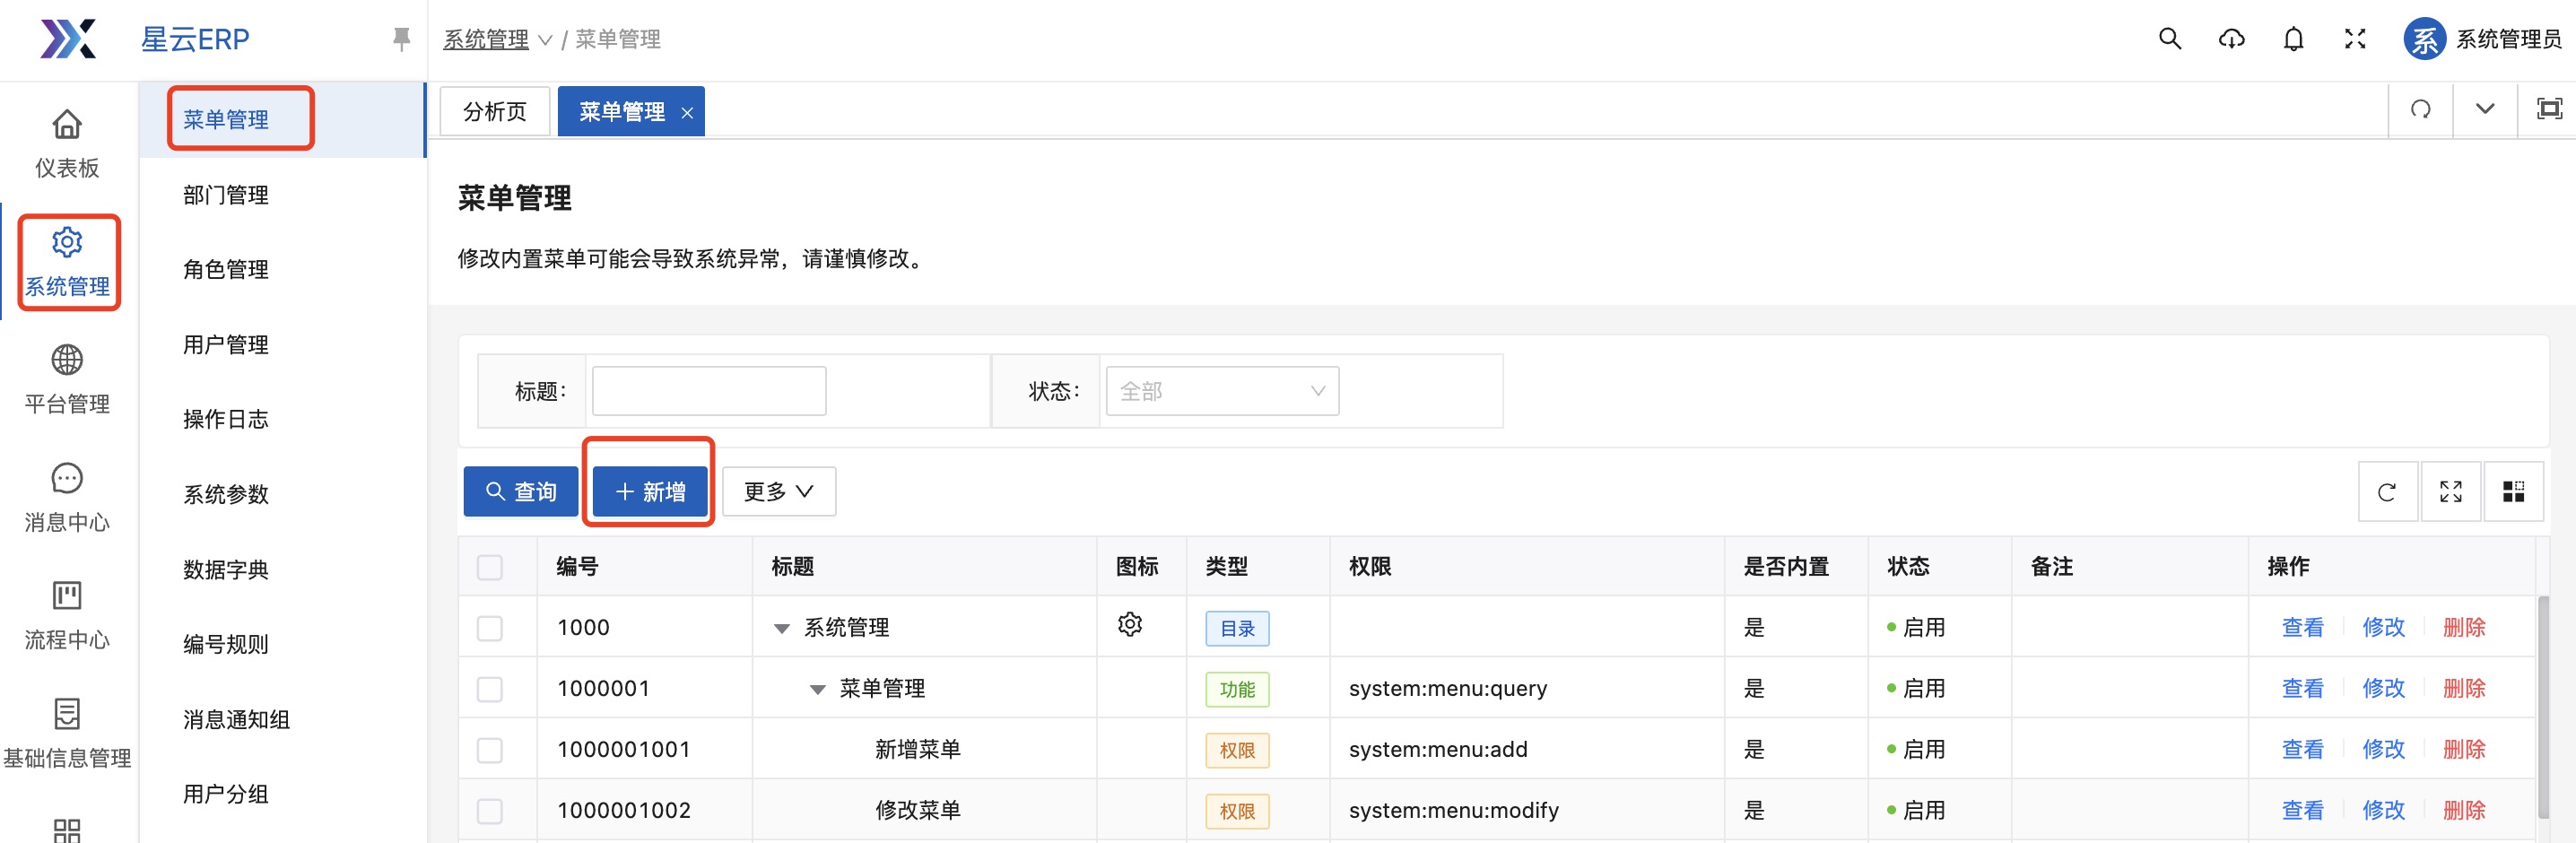Open 角色管理 in the submenu

click(226, 270)
